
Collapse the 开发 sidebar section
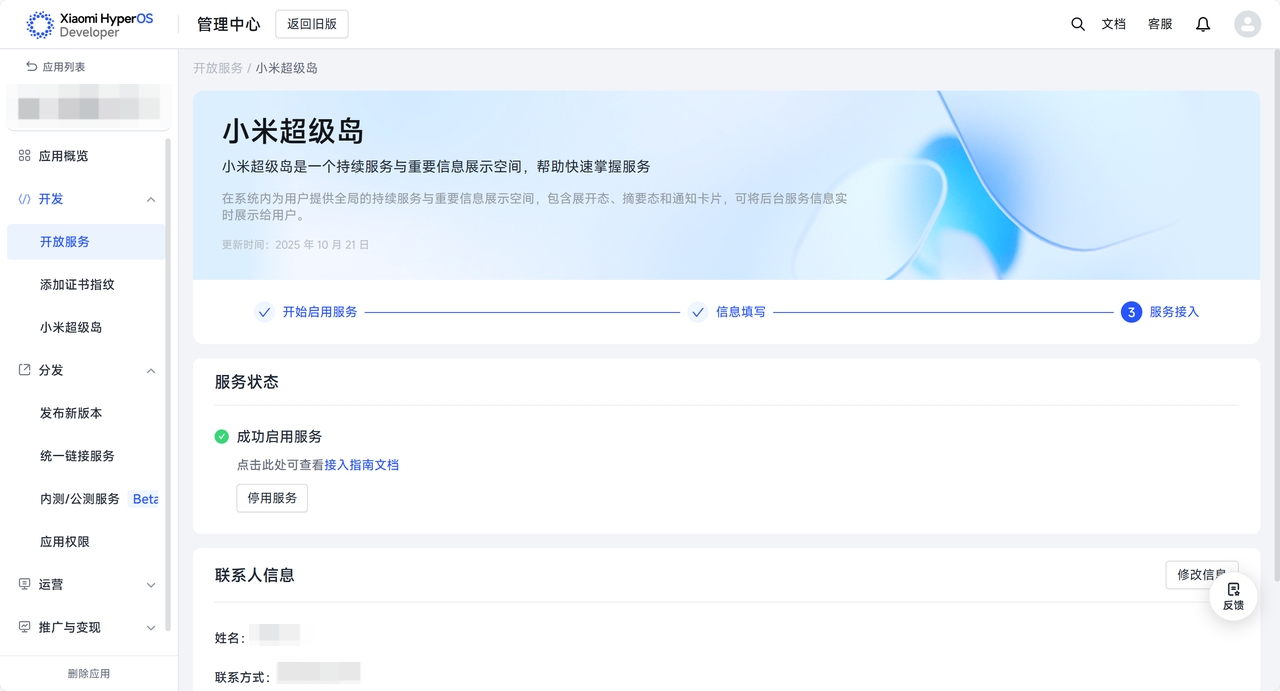point(151,199)
